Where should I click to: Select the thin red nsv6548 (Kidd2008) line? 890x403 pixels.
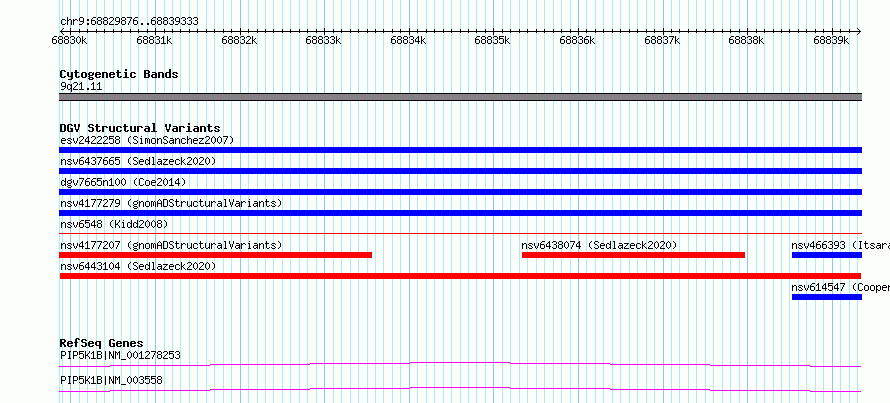point(460,233)
